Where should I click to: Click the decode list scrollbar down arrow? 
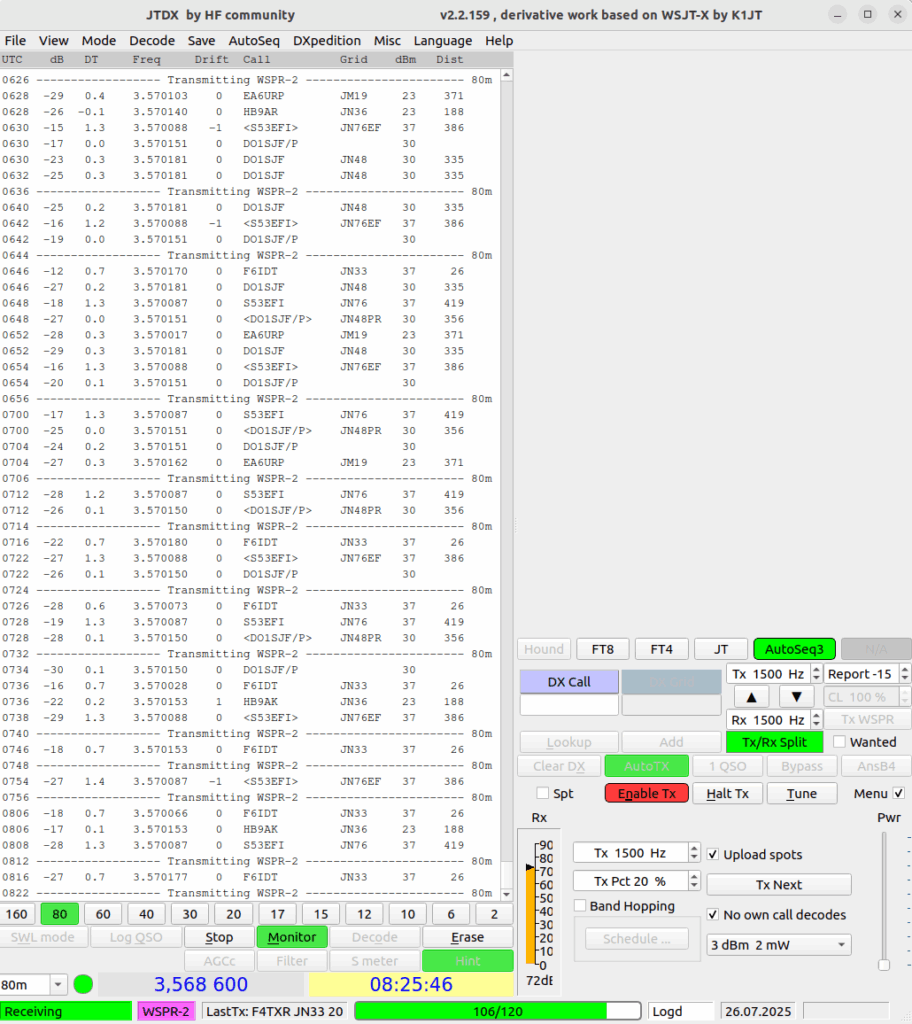click(x=506, y=893)
